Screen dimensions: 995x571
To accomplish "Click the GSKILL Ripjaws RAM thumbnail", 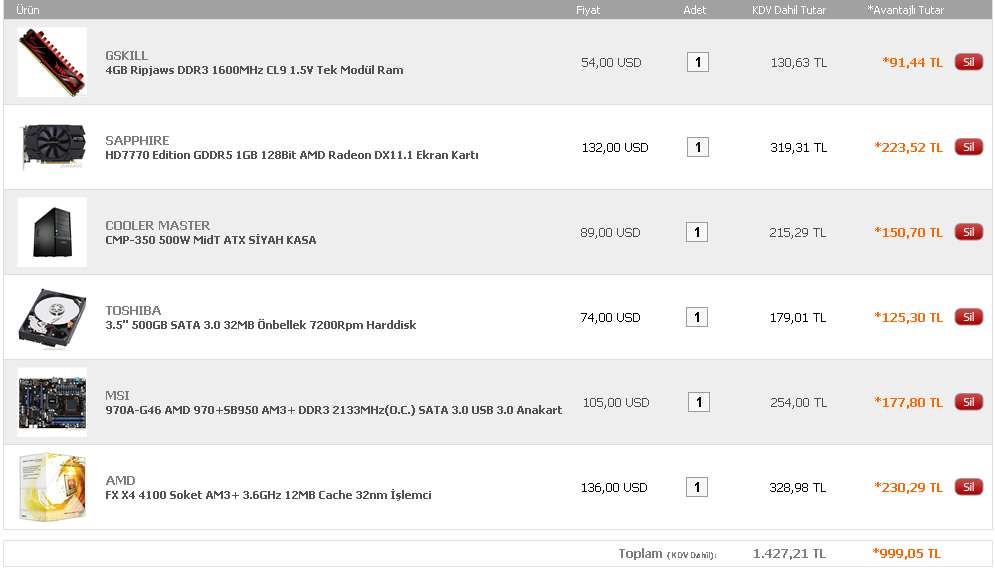I will tap(52, 62).
